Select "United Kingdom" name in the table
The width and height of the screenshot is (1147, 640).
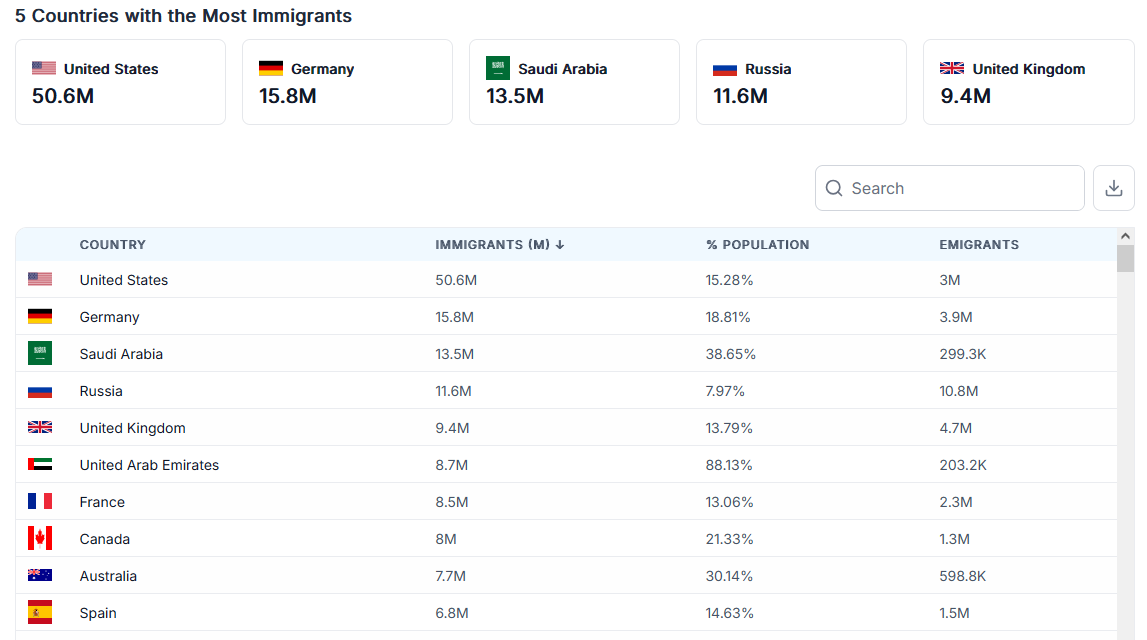click(x=132, y=428)
